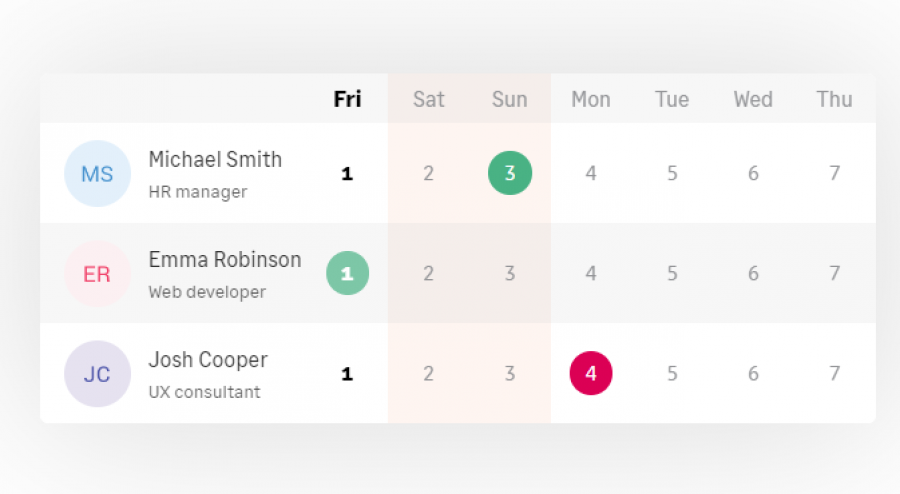Click Michael Smith's MS avatar

98,173
